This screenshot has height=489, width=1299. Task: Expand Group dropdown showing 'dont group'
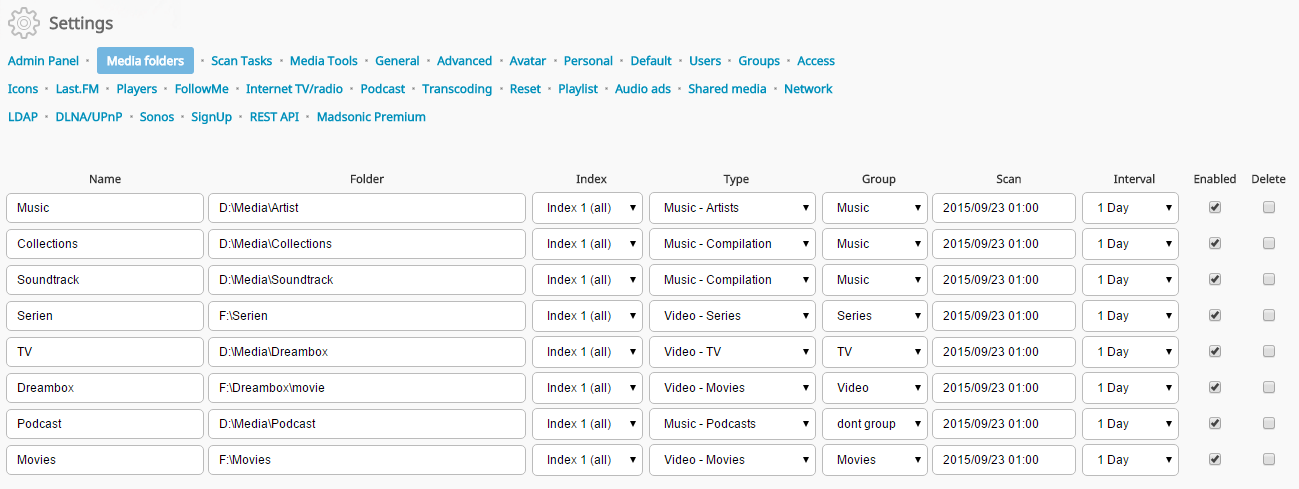pyautogui.click(x=875, y=424)
